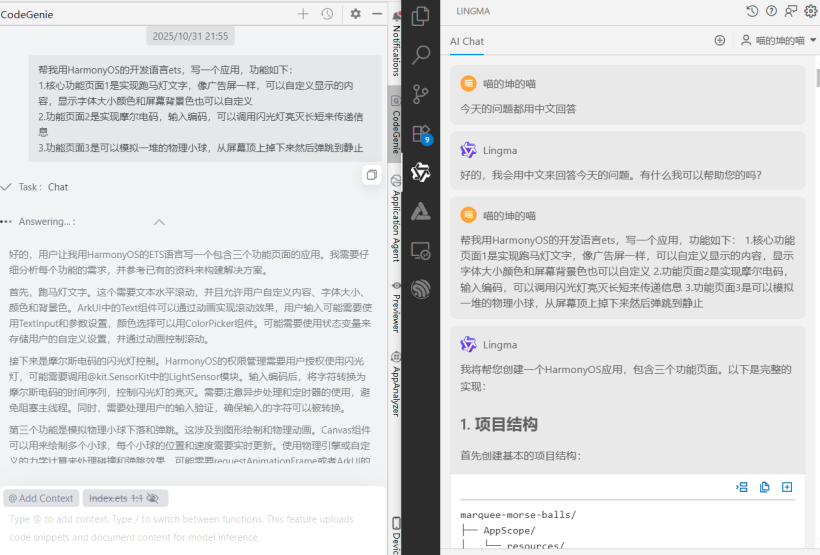Click the CodeGenie panel title
Screen dimensions: 820x555
coord(27,14)
